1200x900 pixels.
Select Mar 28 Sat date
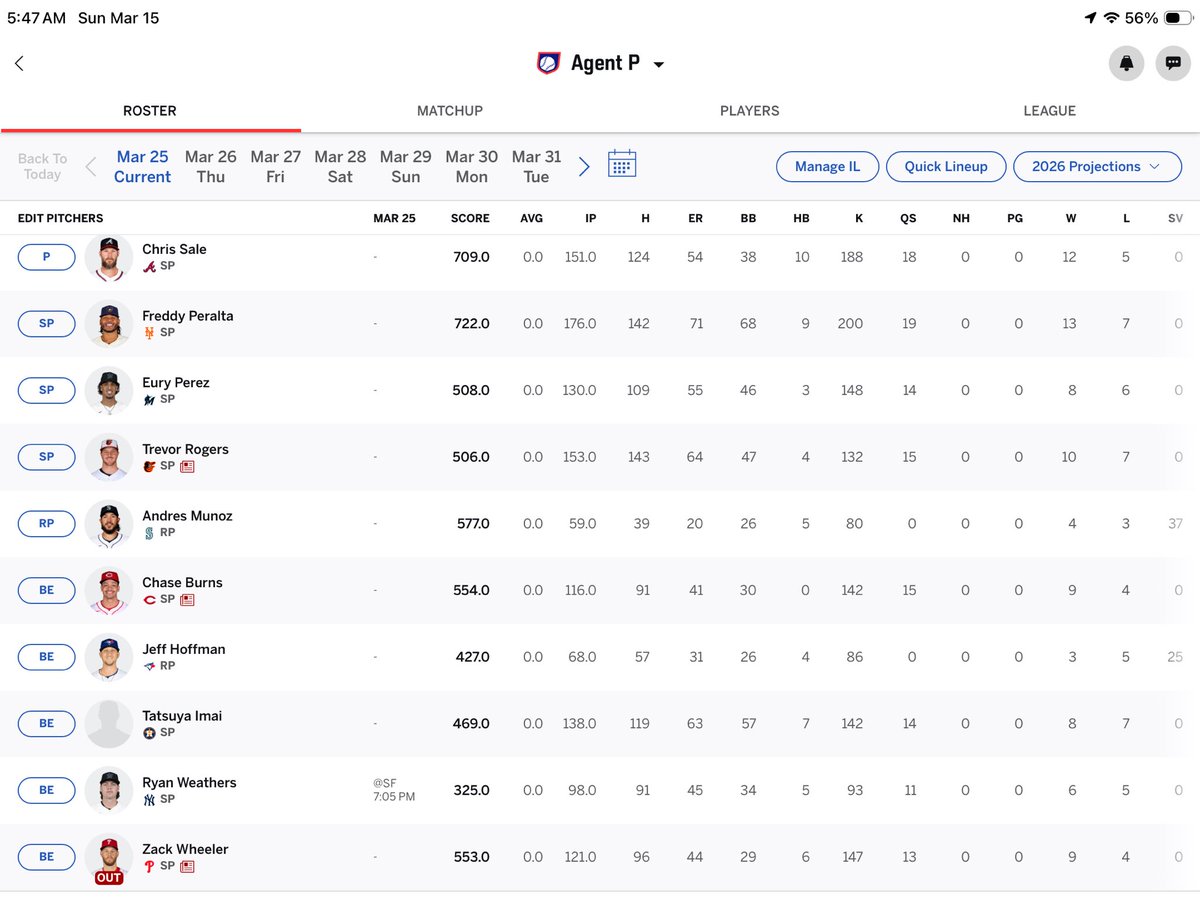[340, 166]
